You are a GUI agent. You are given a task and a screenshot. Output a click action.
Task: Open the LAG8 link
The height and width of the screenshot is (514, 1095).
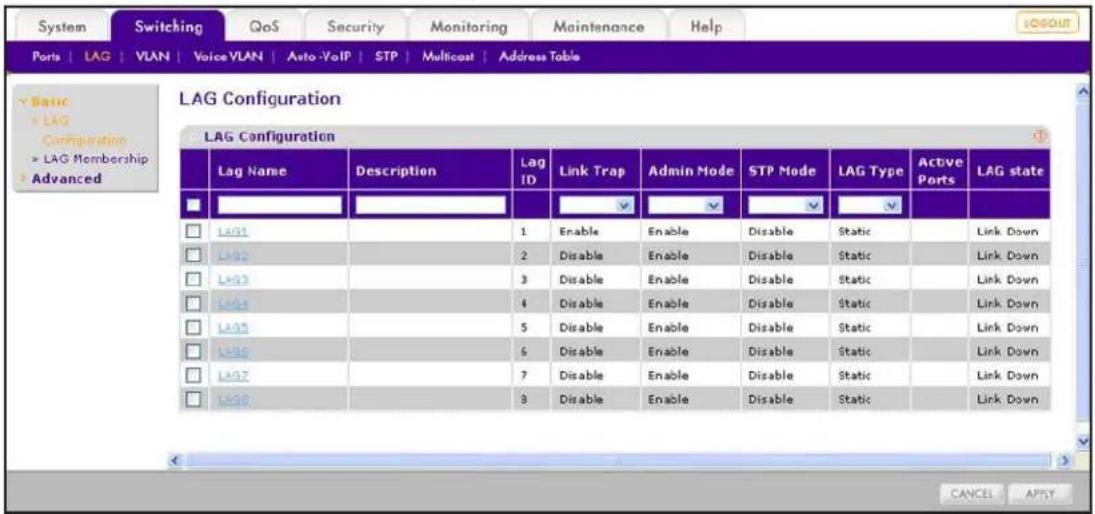point(233,399)
